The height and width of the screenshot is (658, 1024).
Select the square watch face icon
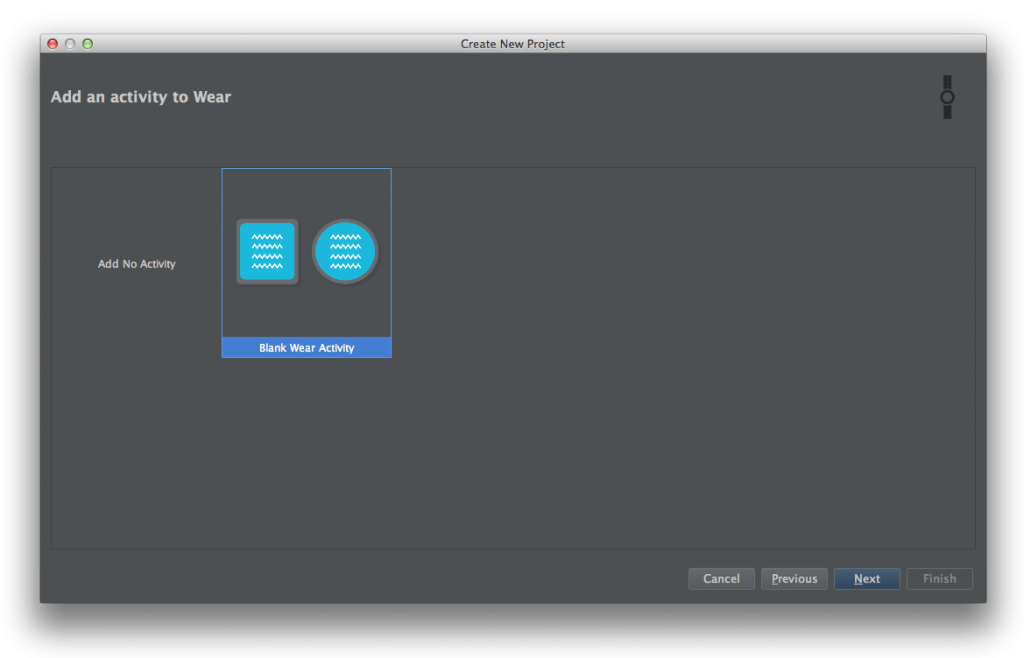point(267,252)
